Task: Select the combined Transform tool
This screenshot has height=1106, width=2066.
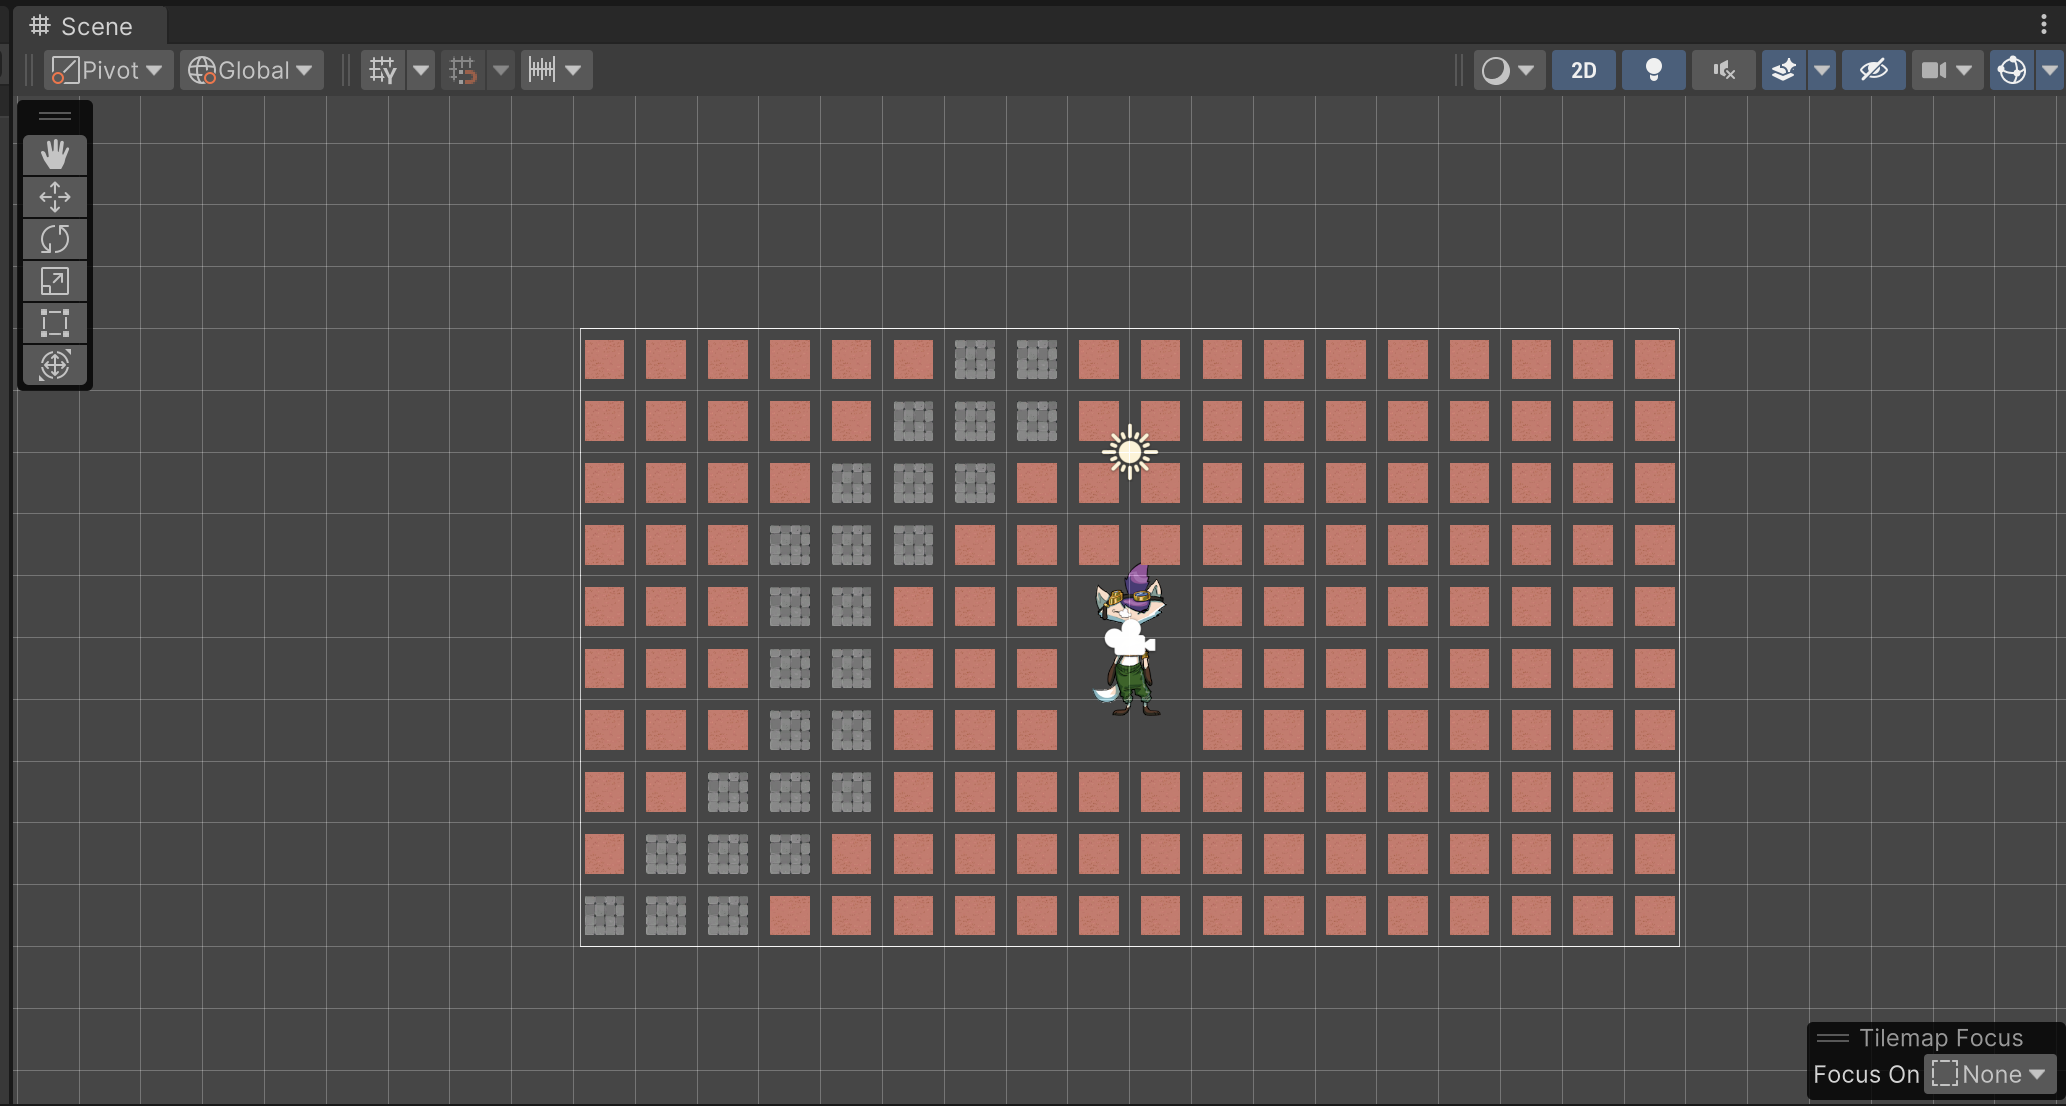Action: pyautogui.click(x=55, y=365)
